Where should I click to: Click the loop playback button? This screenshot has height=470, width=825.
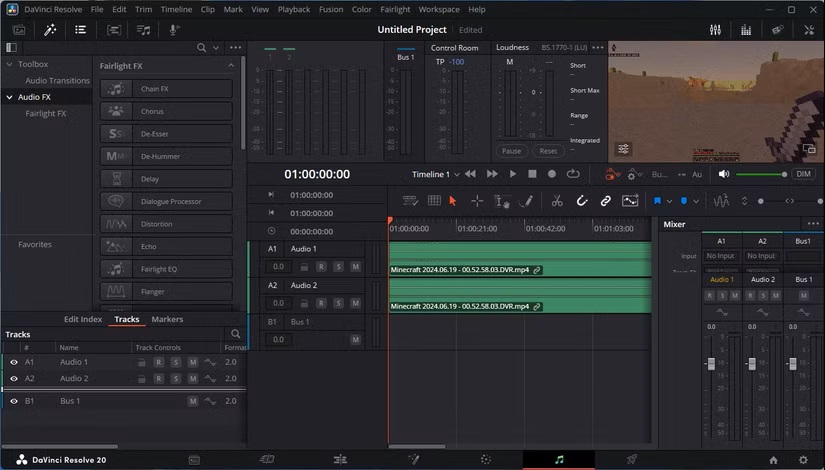(x=573, y=174)
